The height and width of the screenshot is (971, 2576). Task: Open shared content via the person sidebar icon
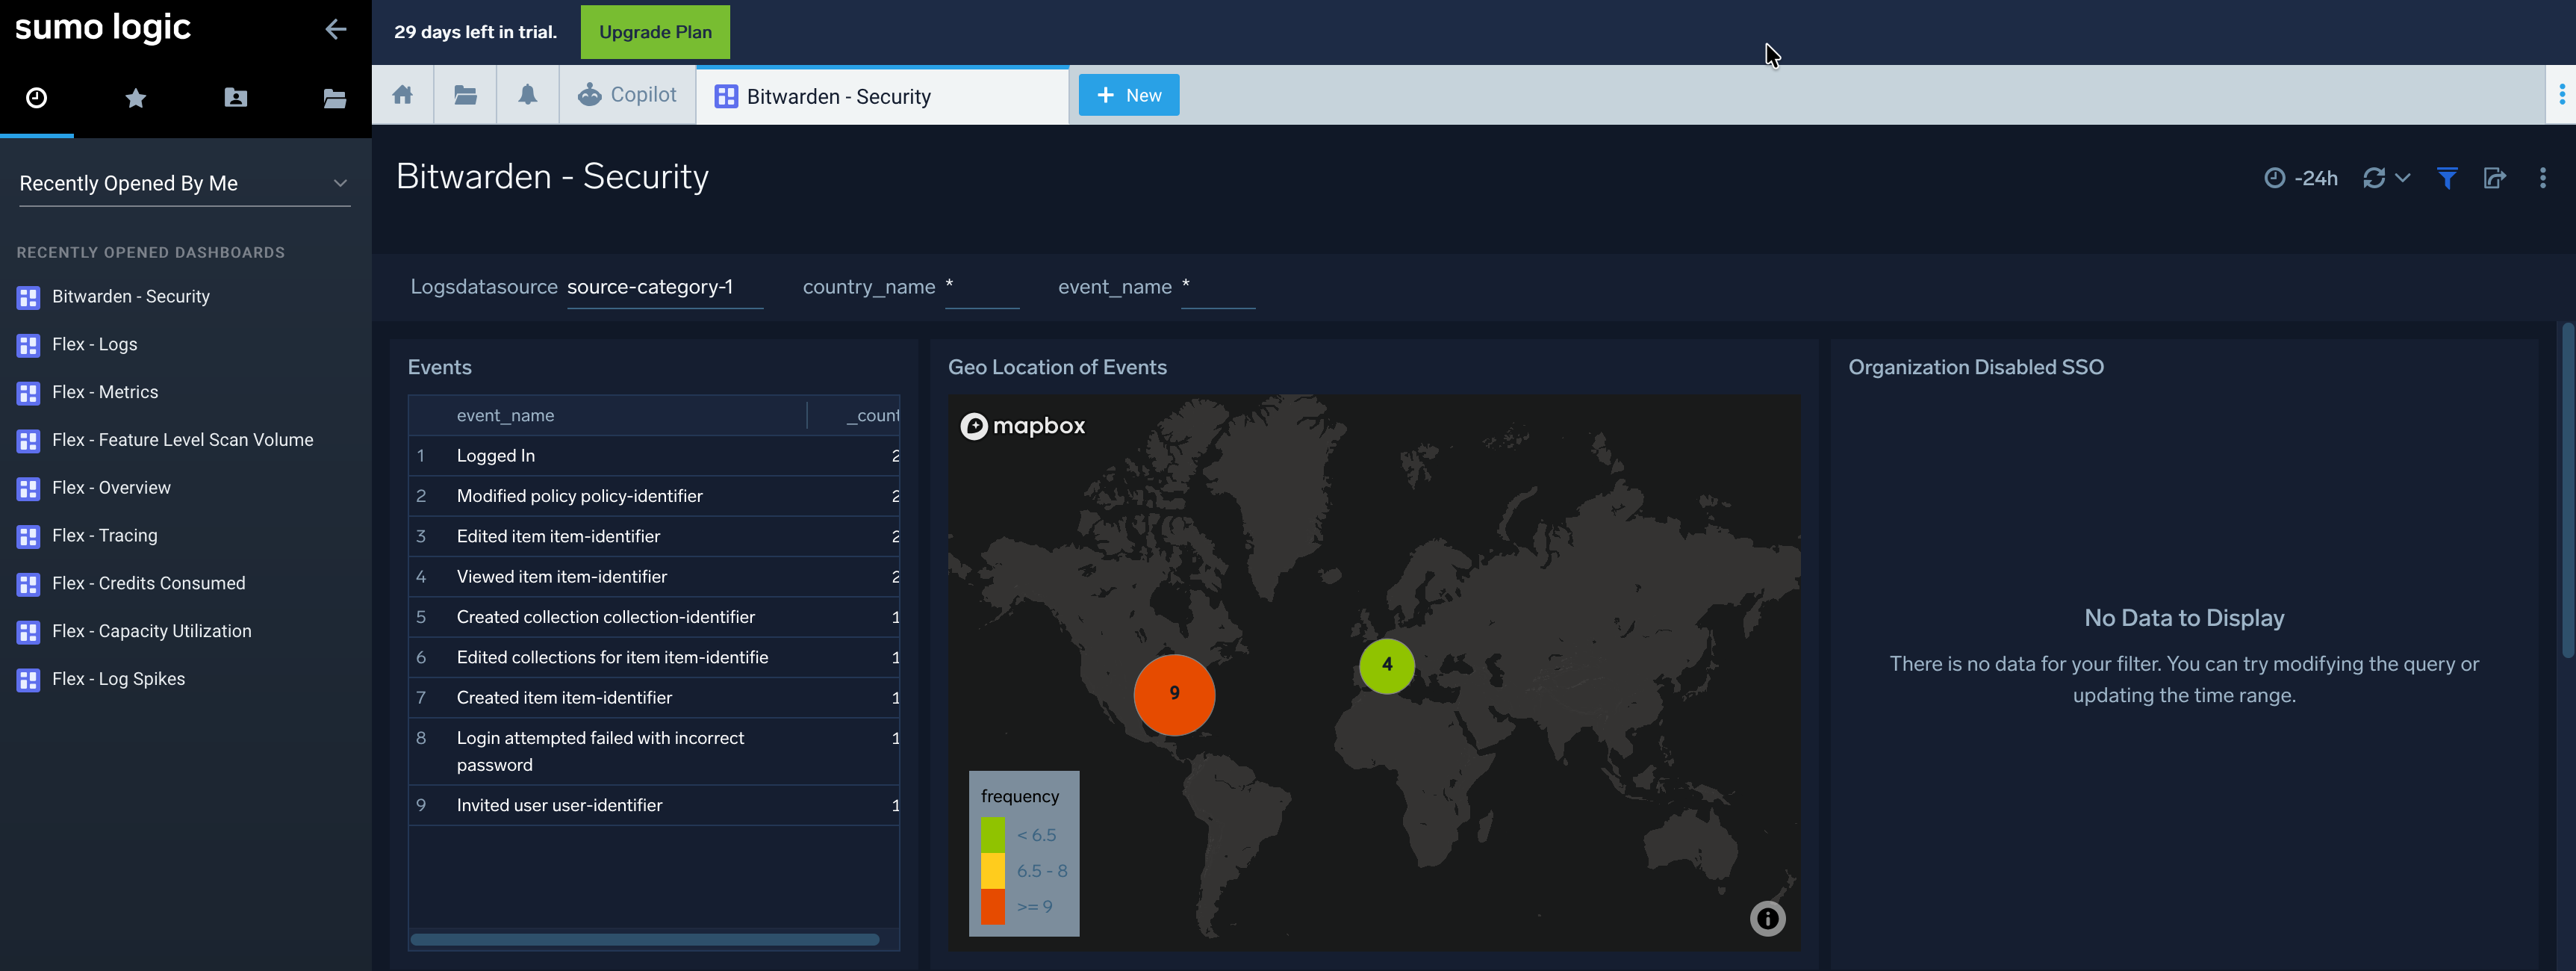click(236, 98)
